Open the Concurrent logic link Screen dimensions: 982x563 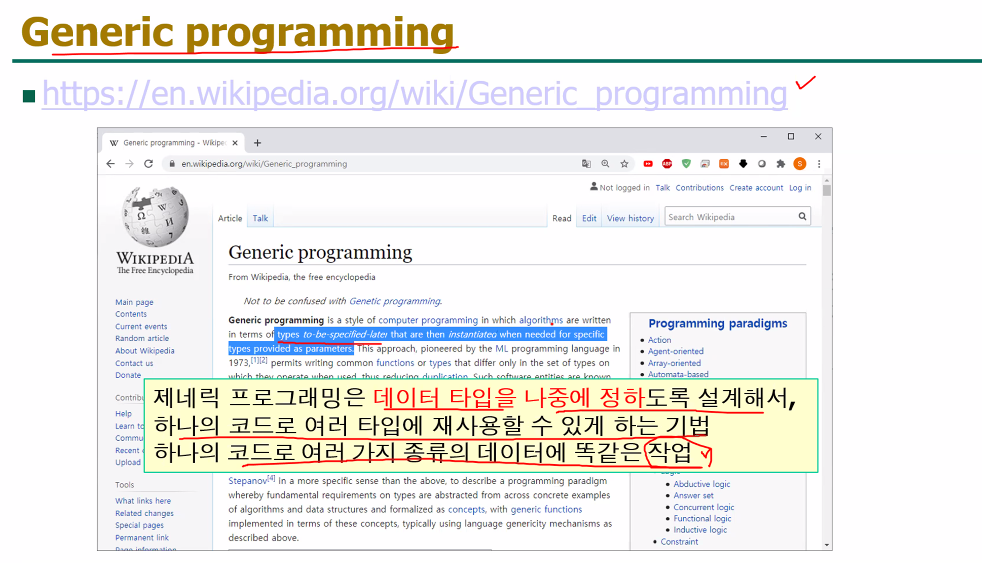tap(703, 507)
